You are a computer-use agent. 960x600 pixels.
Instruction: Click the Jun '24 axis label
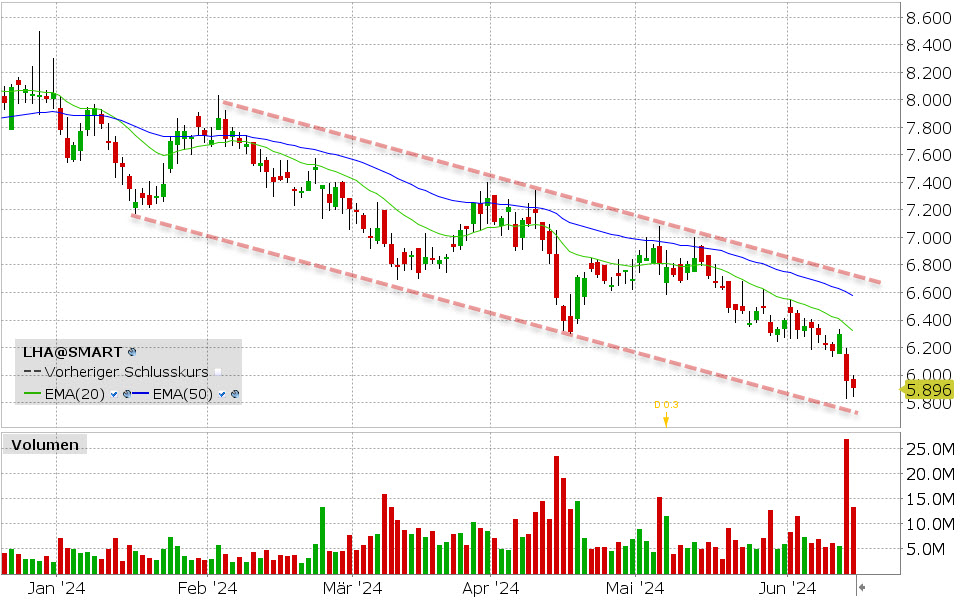coord(787,588)
